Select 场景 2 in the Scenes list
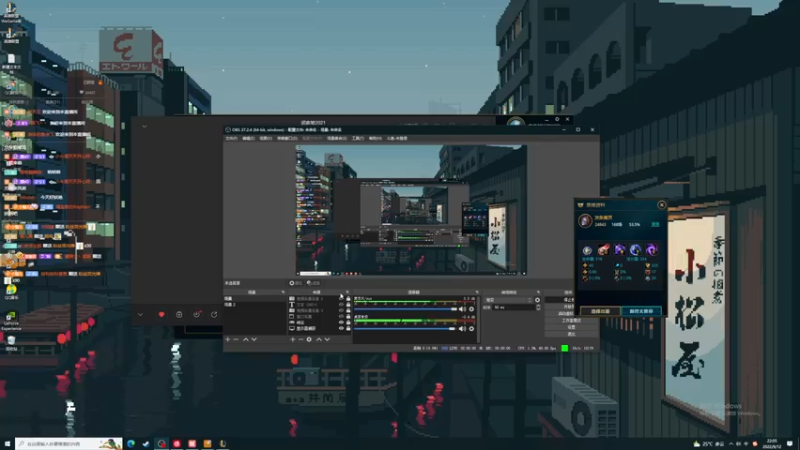The width and height of the screenshot is (800, 450). pyautogui.click(x=254, y=305)
